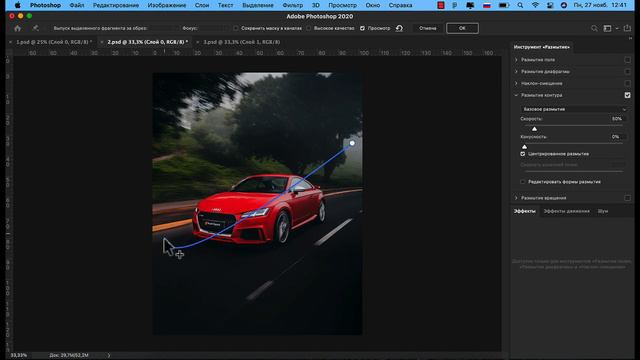Switch to the Эффекты движения tab
Screen dimensions: 640x360
tap(567, 211)
